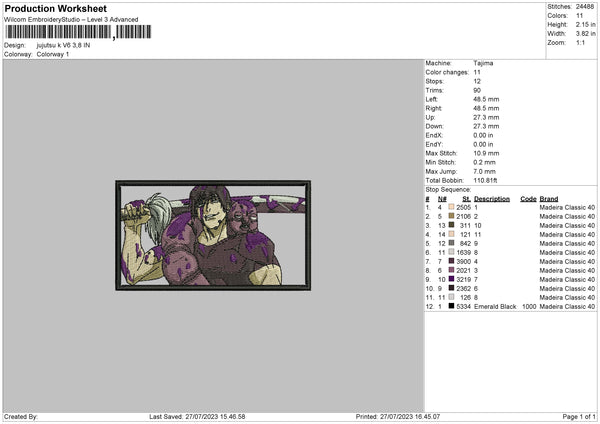Screen dimensions: 600x424
Task: Click 'Wilcom EmbroideryStudio – Level 3 Advanced' subtitle
Action: pos(71,20)
